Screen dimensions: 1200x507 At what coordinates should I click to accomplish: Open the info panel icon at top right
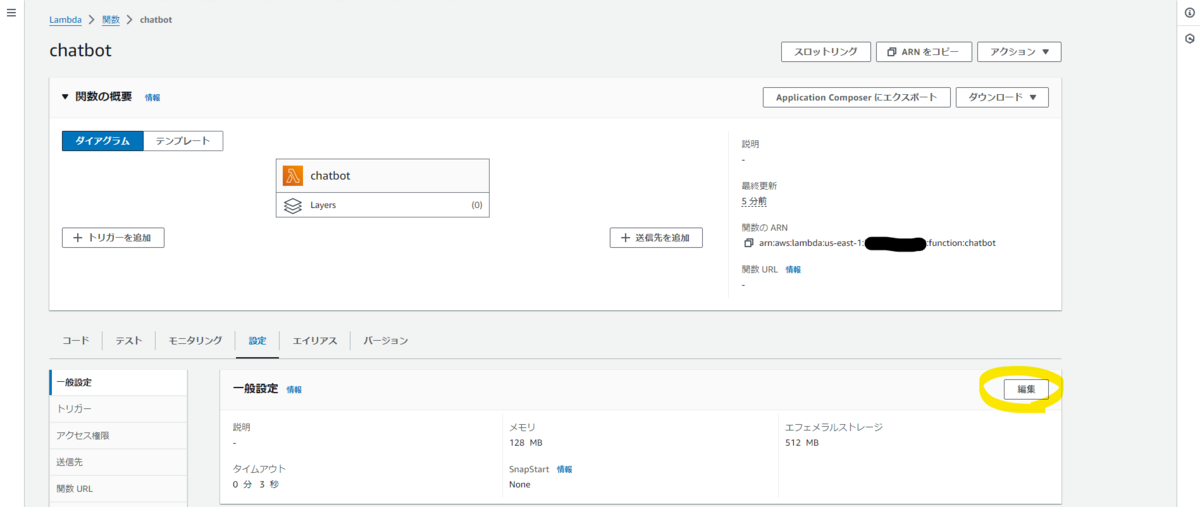pos(1189,13)
